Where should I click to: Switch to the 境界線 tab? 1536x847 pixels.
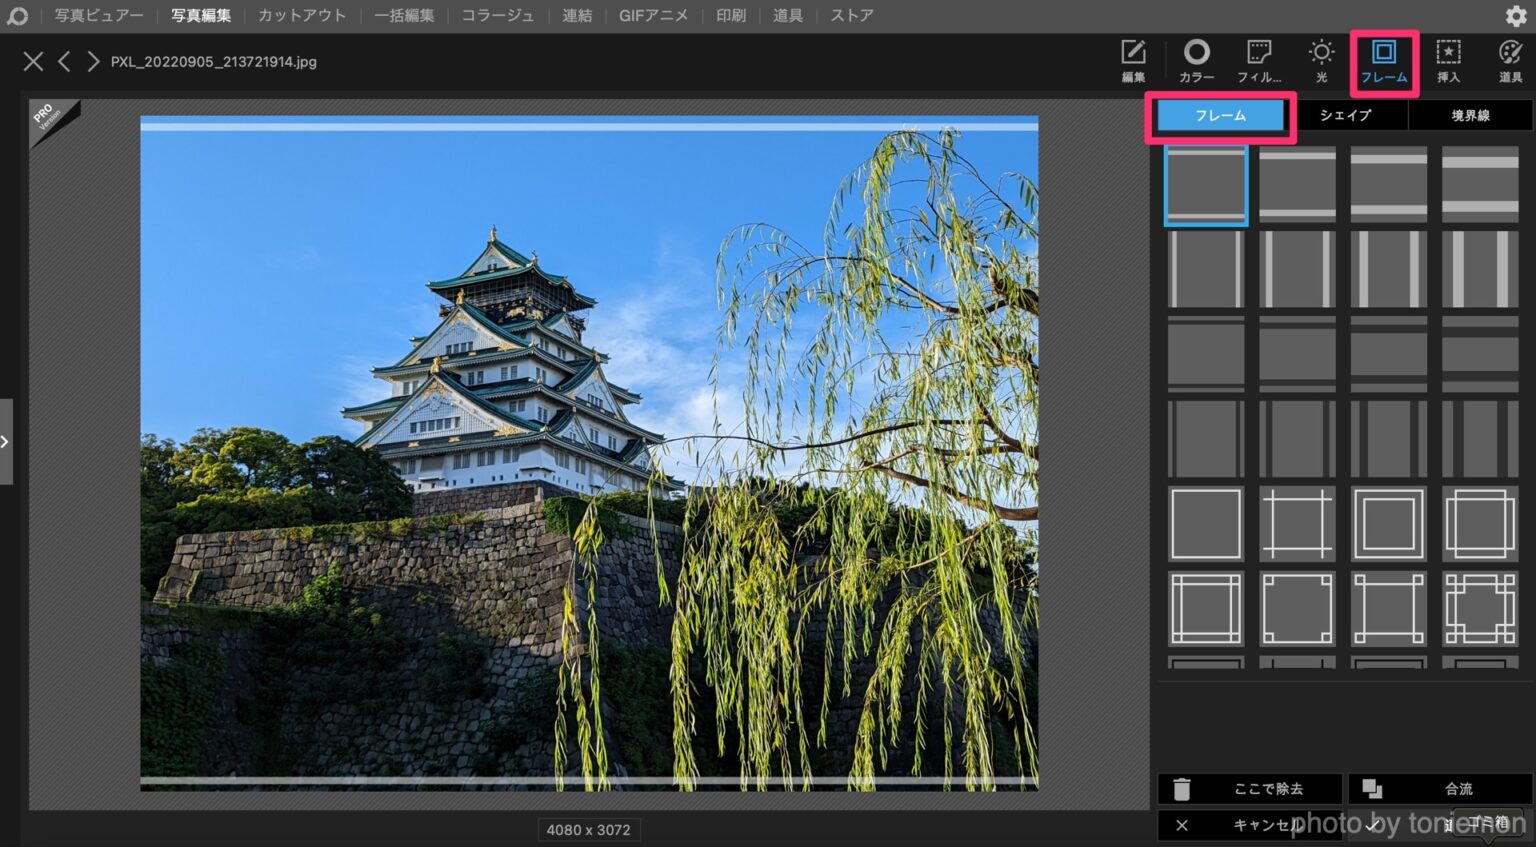click(1469, 115)
